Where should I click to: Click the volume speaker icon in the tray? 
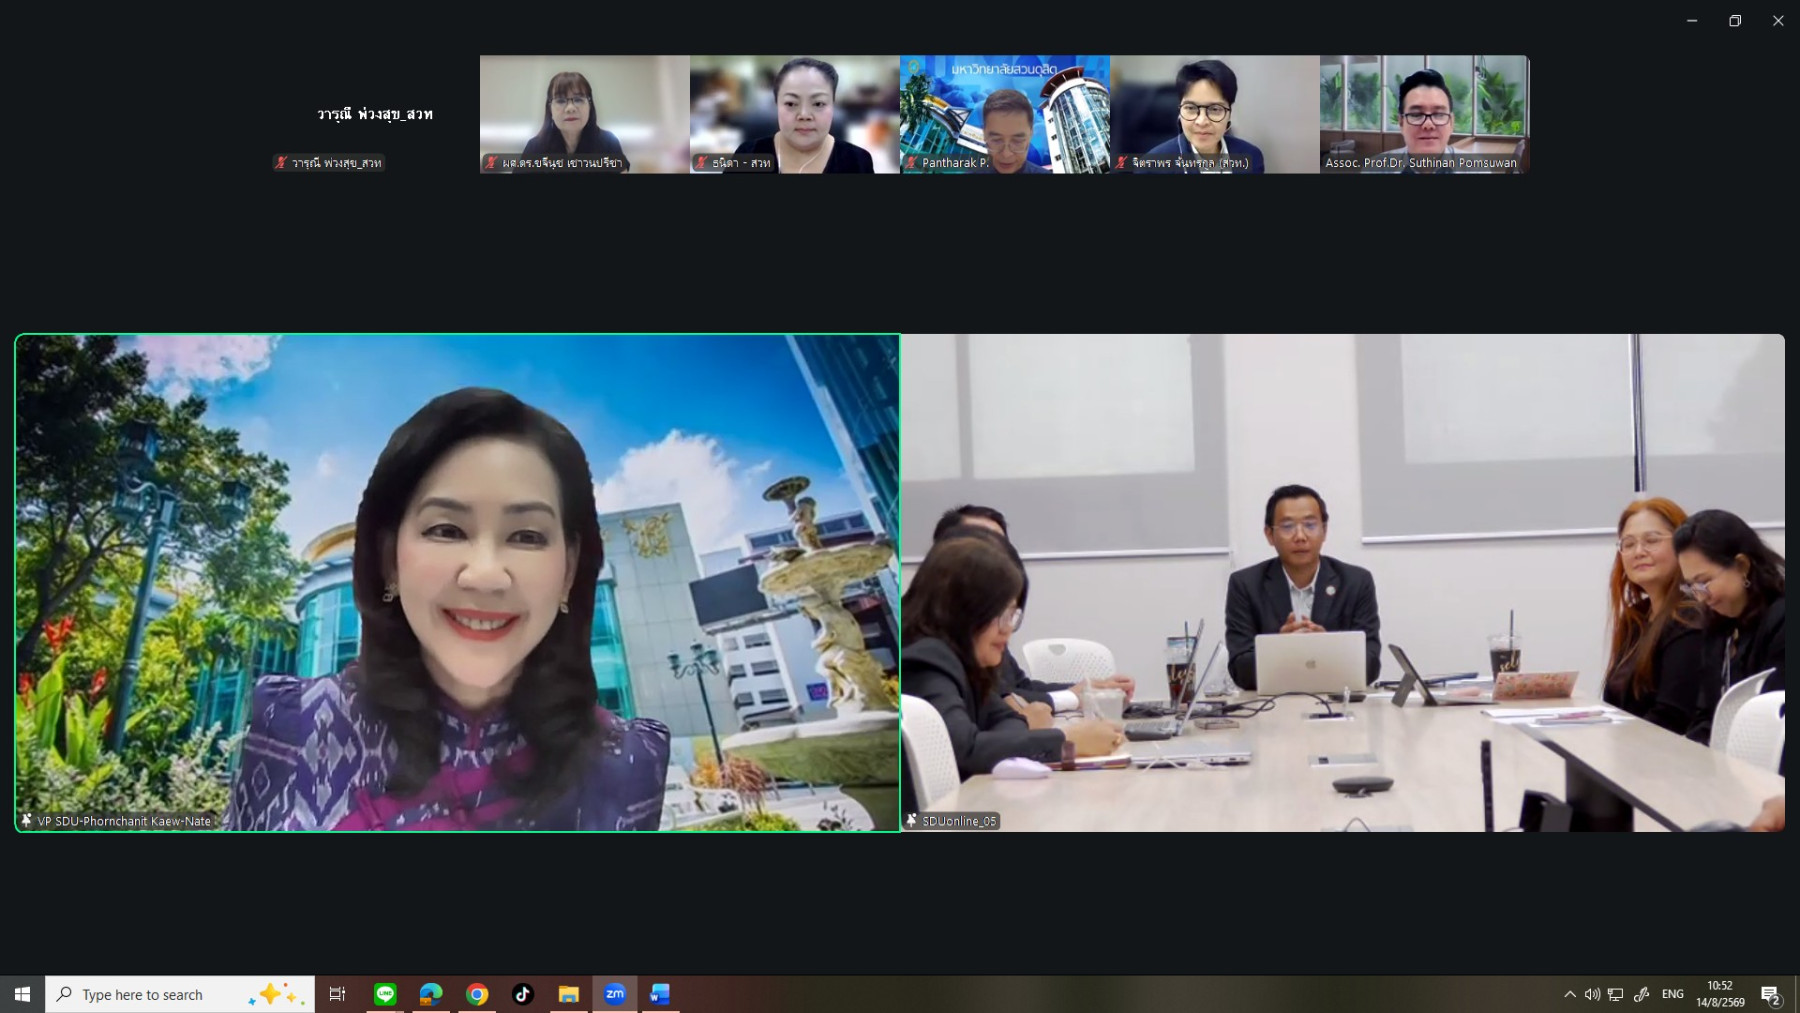1592,994
